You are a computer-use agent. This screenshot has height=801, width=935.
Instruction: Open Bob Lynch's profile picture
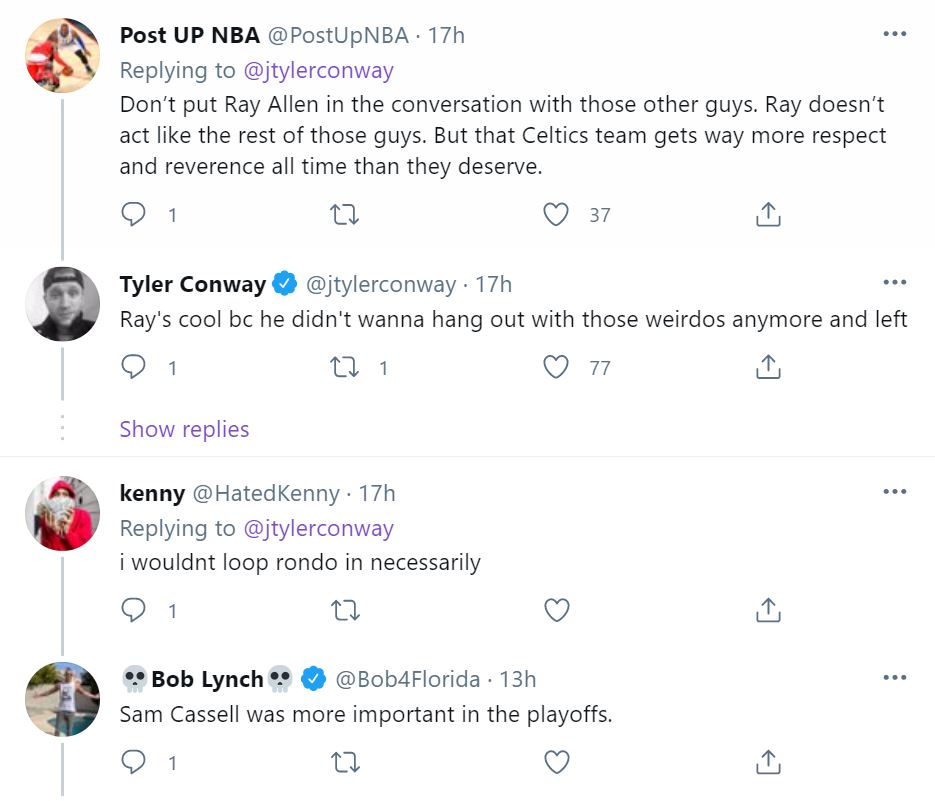(62, 699)
